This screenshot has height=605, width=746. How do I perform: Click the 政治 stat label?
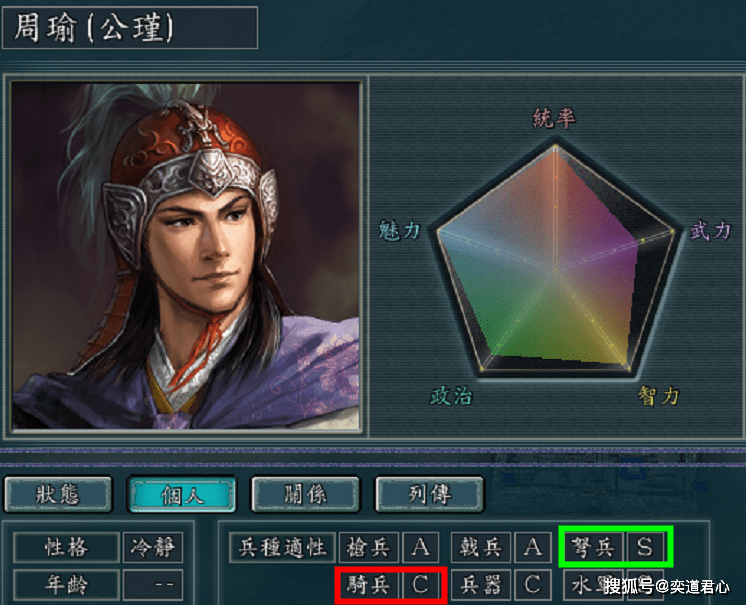tap(451, 396)
